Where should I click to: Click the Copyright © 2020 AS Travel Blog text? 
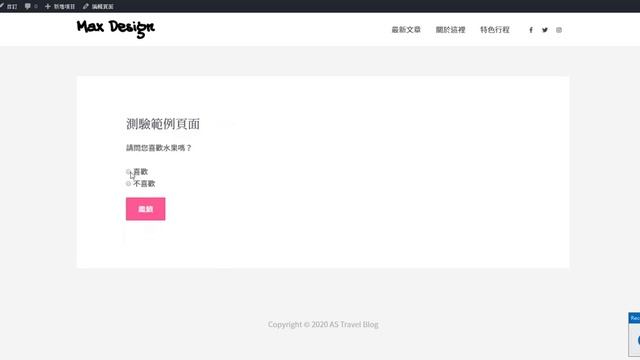tap(323, 324)
